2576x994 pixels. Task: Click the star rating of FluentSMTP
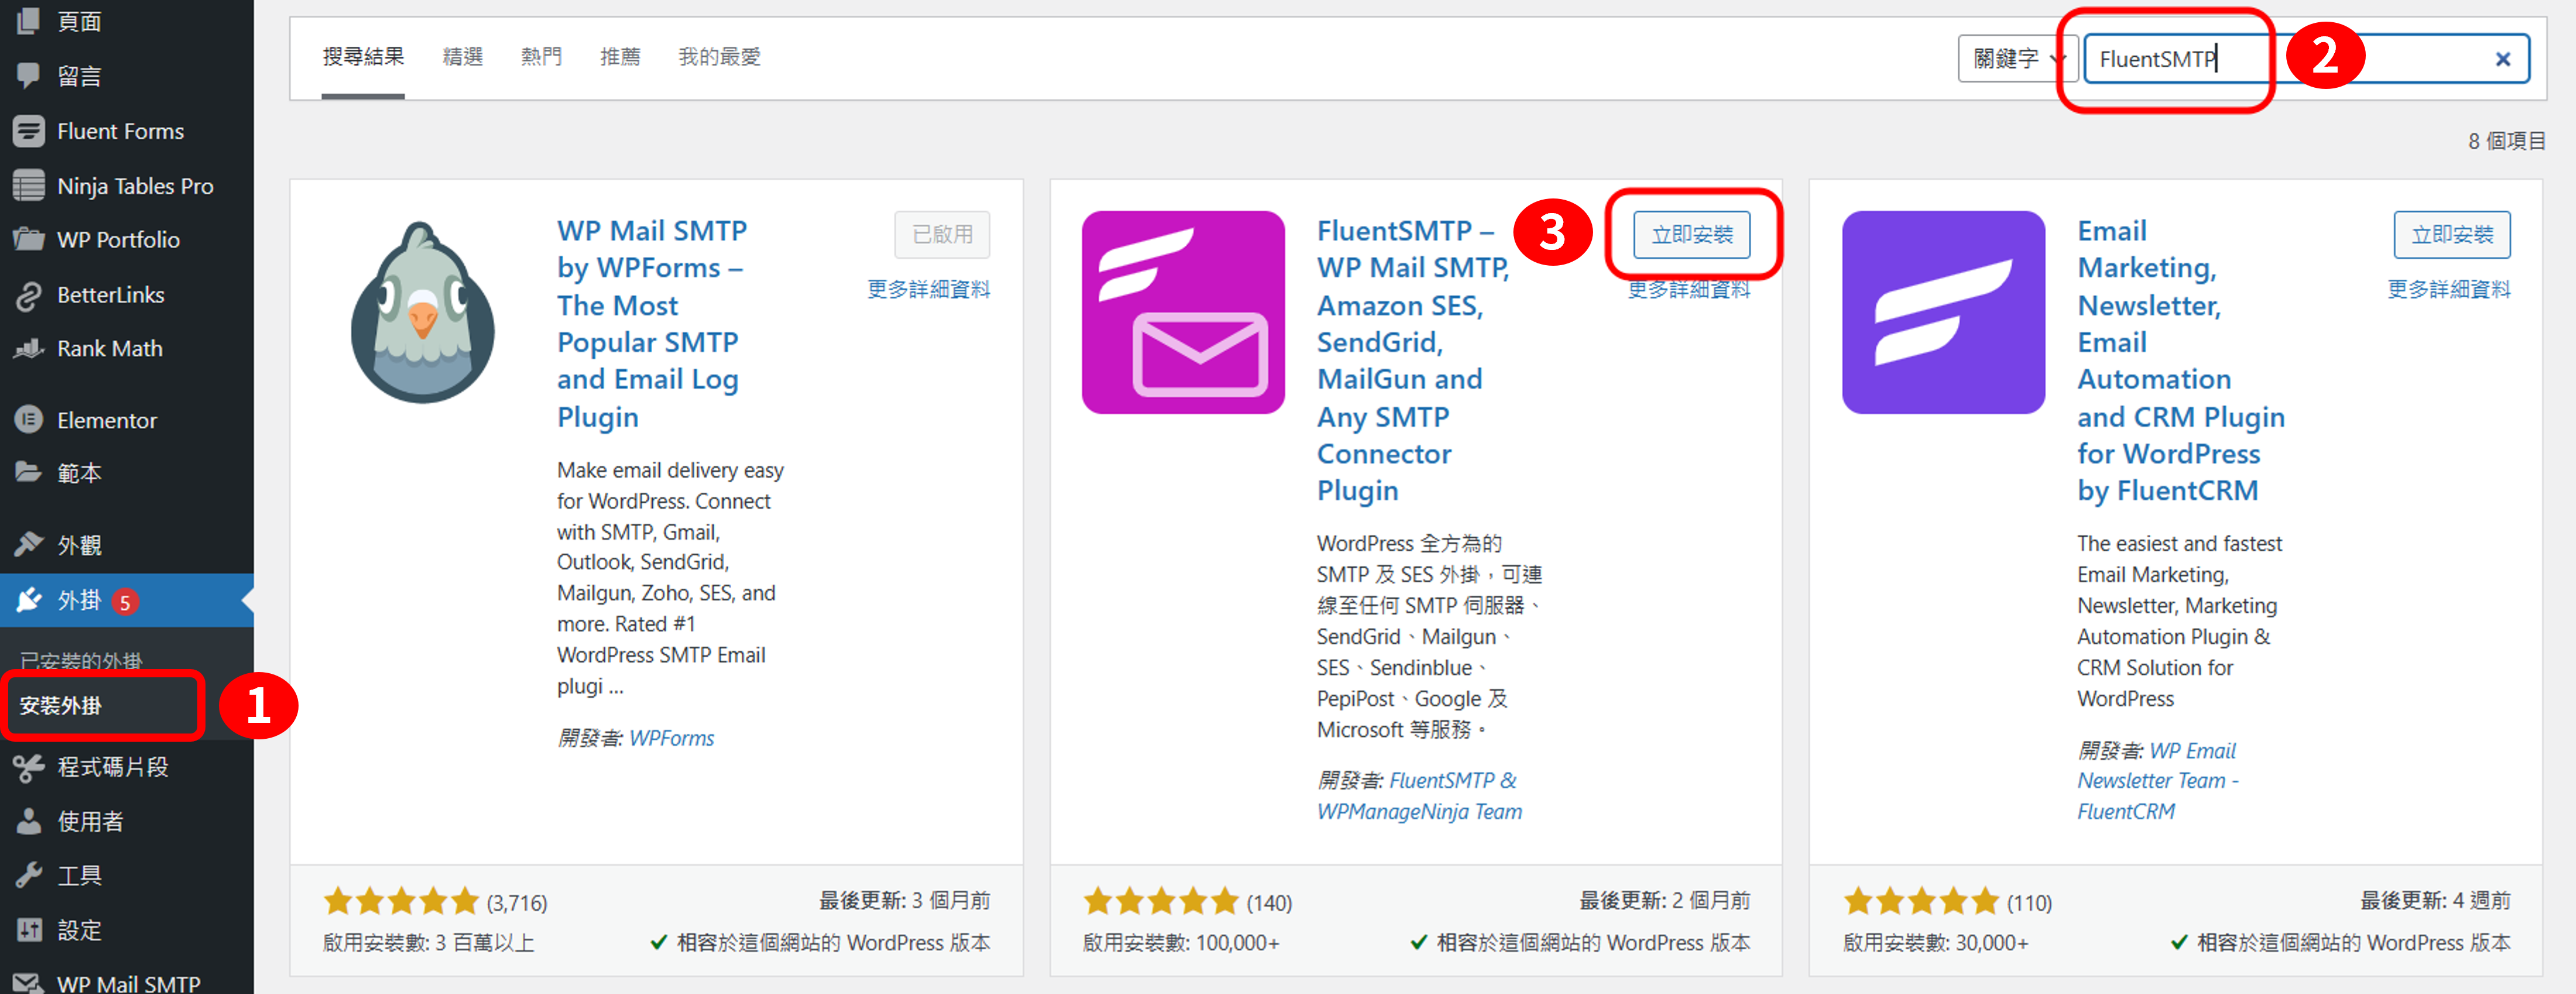[x=1161, y=902]
